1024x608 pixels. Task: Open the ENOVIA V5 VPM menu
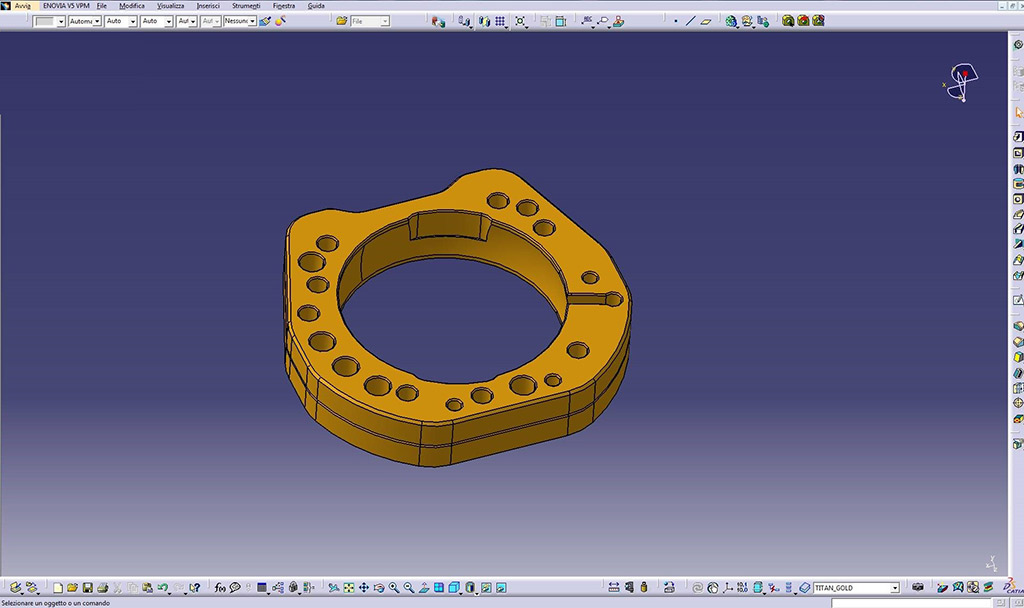[x=66, y=5]
